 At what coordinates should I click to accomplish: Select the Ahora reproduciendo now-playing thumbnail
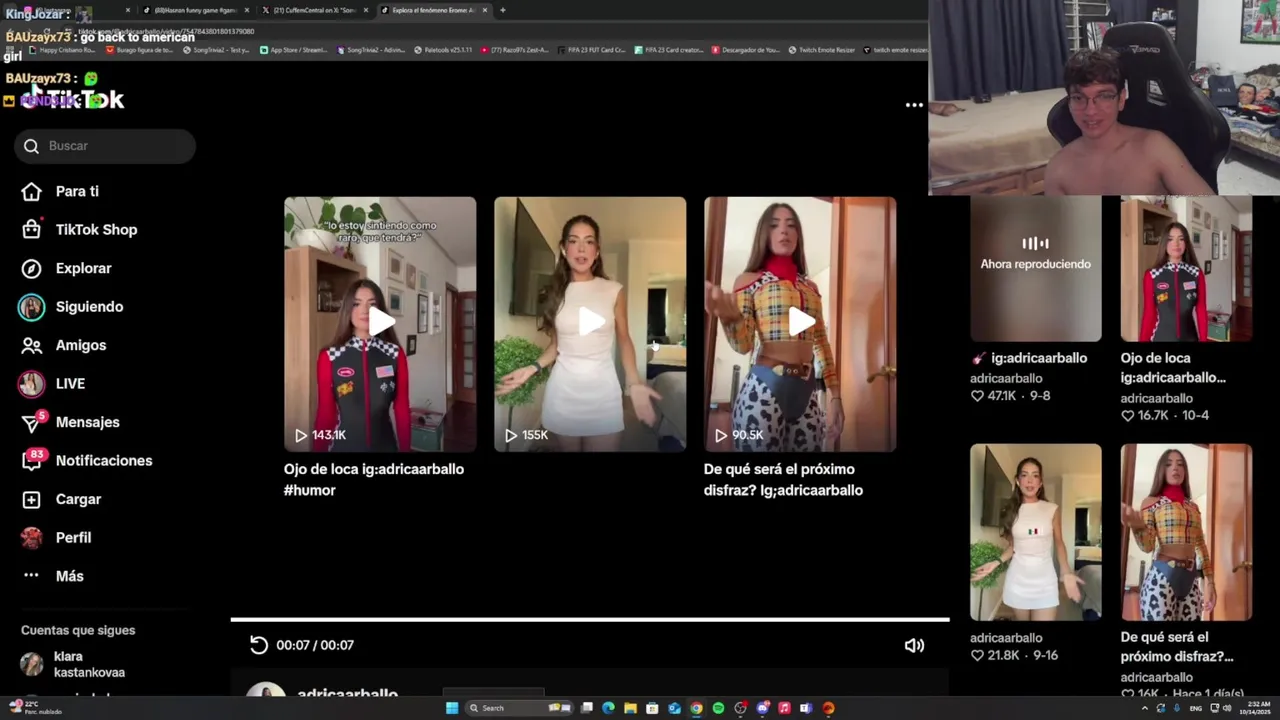click(1036, 268)
